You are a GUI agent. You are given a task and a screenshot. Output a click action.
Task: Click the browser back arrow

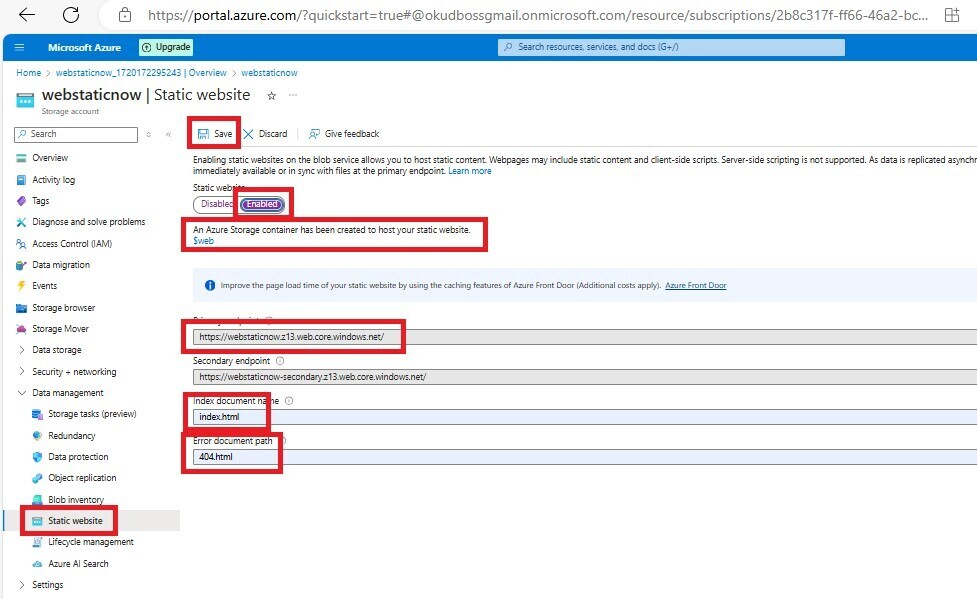click(x=27, y=15)
